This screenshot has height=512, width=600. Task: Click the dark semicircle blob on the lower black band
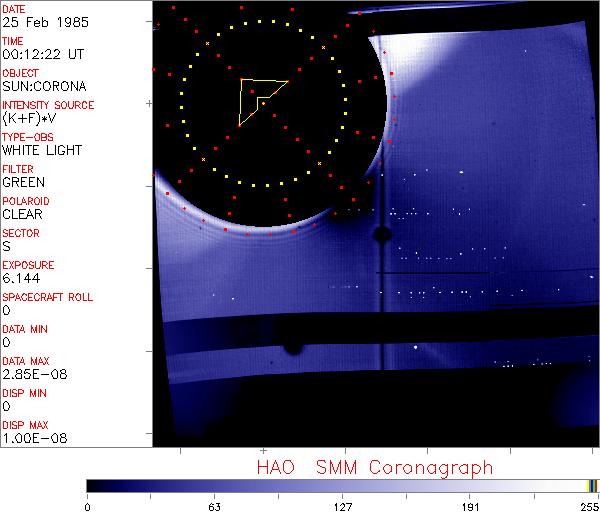click(x=293, y=347)
